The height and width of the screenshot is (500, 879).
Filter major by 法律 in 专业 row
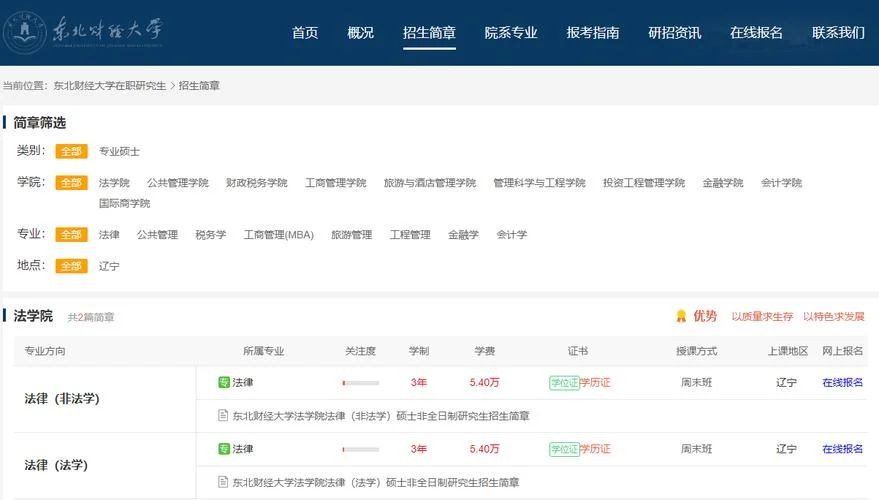tap(109, 234)
